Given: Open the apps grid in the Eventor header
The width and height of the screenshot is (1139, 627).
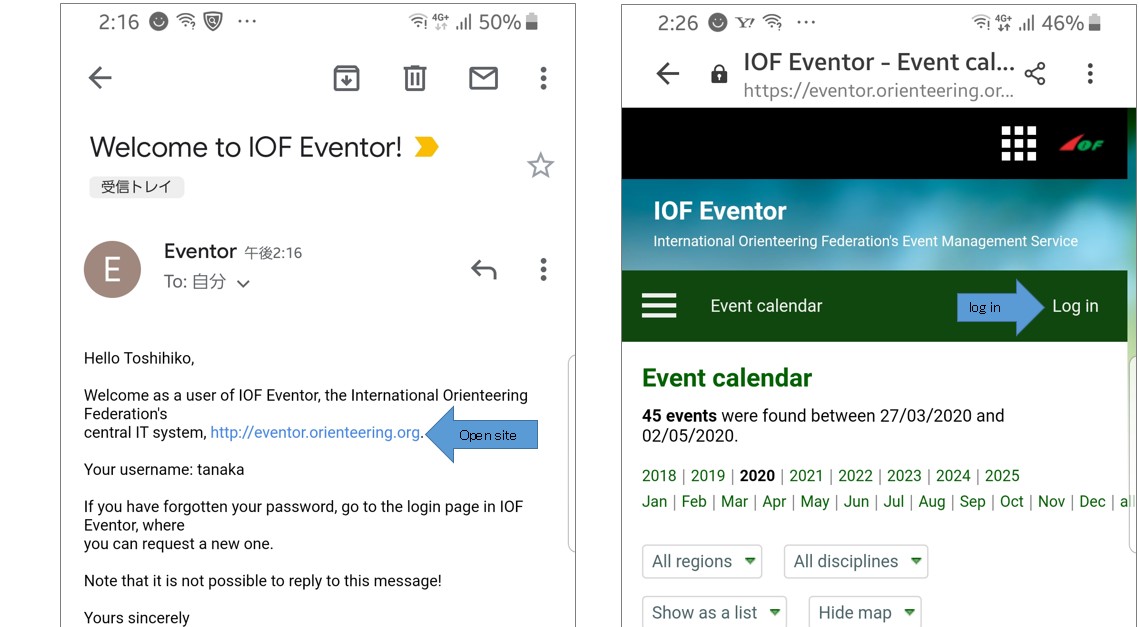Looking at the screenshot, I should [x=1018, y=143].
